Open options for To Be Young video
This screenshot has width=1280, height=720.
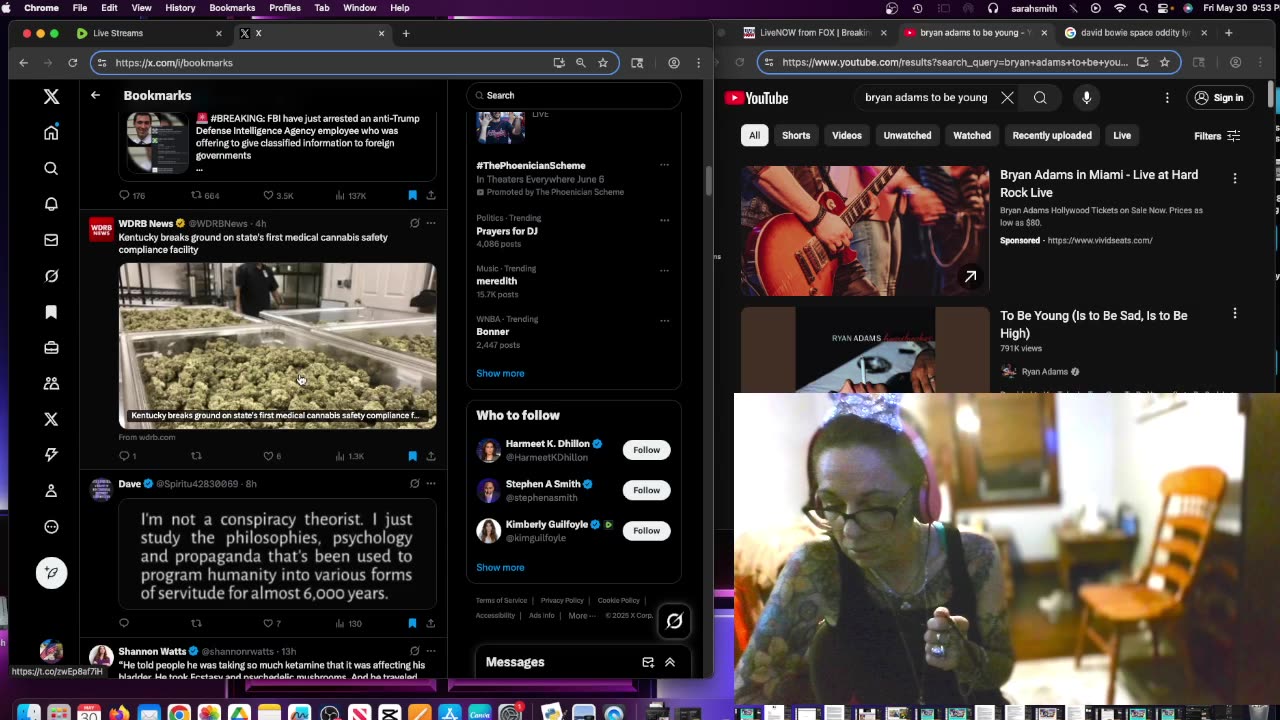tap(1235, 313)
